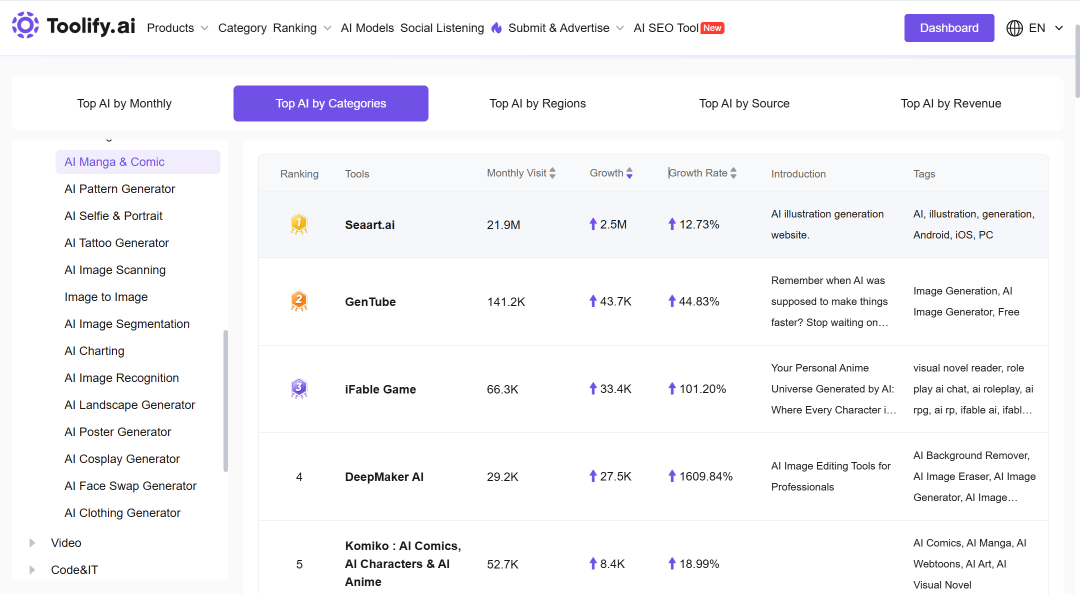Click the gold rank 1 medal badge

(x=299, y=225)
